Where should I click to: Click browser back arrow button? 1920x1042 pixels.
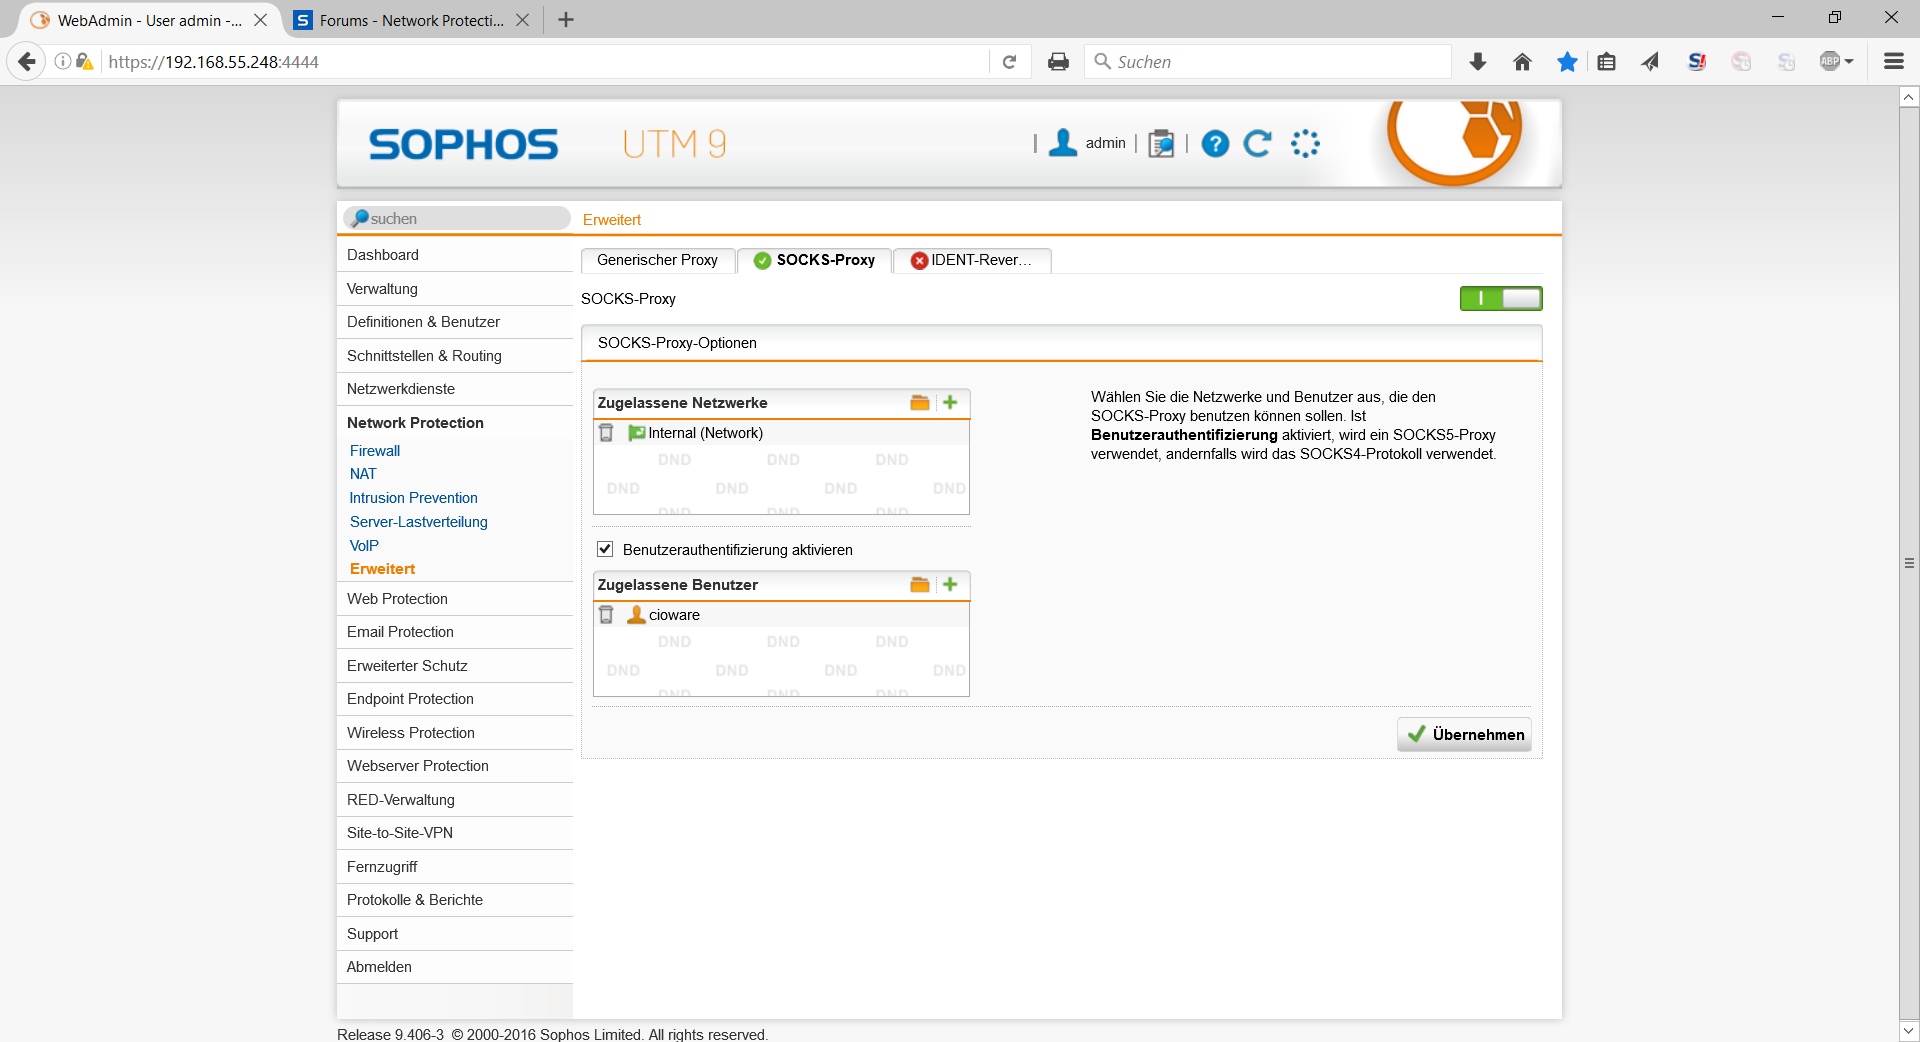27,62
